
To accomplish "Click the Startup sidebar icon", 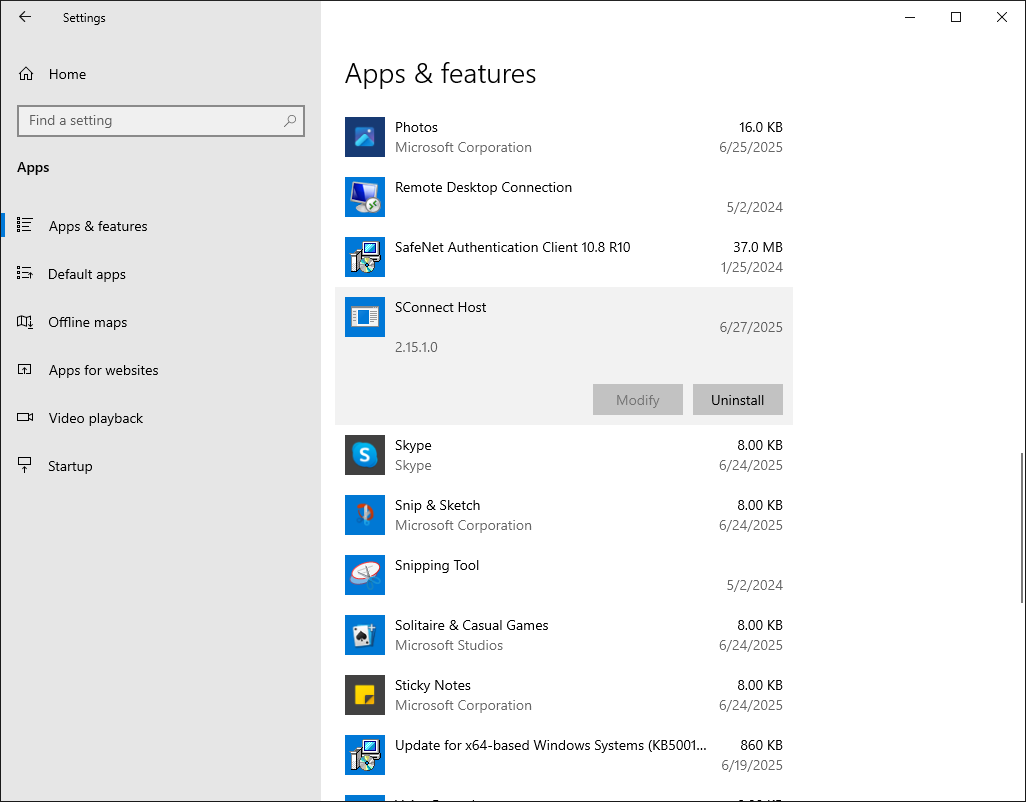I will (x=25, y=465).
